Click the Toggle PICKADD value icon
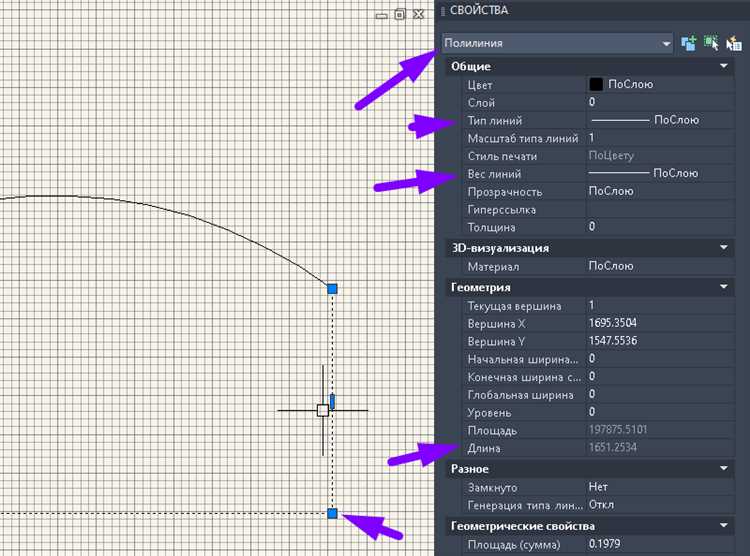 [688, 43]
